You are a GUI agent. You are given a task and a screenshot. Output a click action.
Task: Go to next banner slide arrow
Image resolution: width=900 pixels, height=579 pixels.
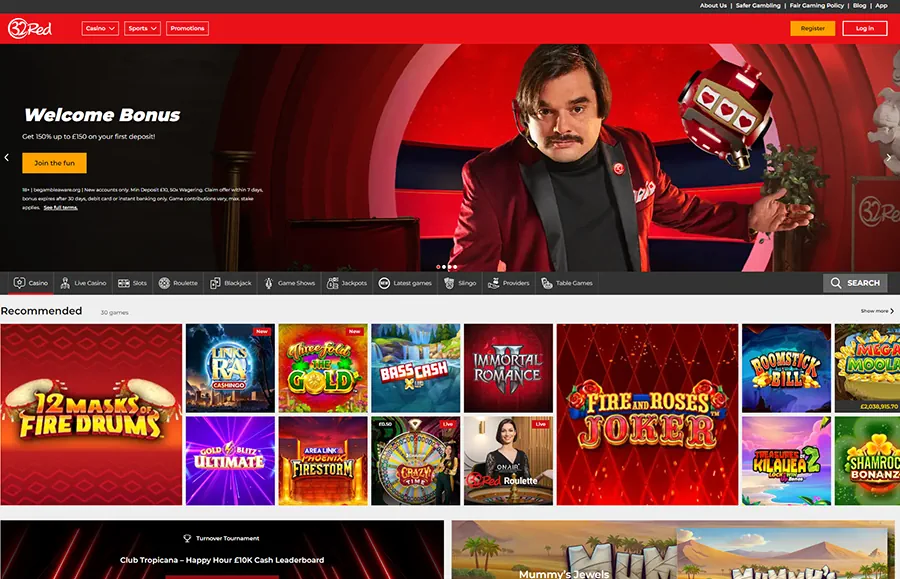[889, 157]
